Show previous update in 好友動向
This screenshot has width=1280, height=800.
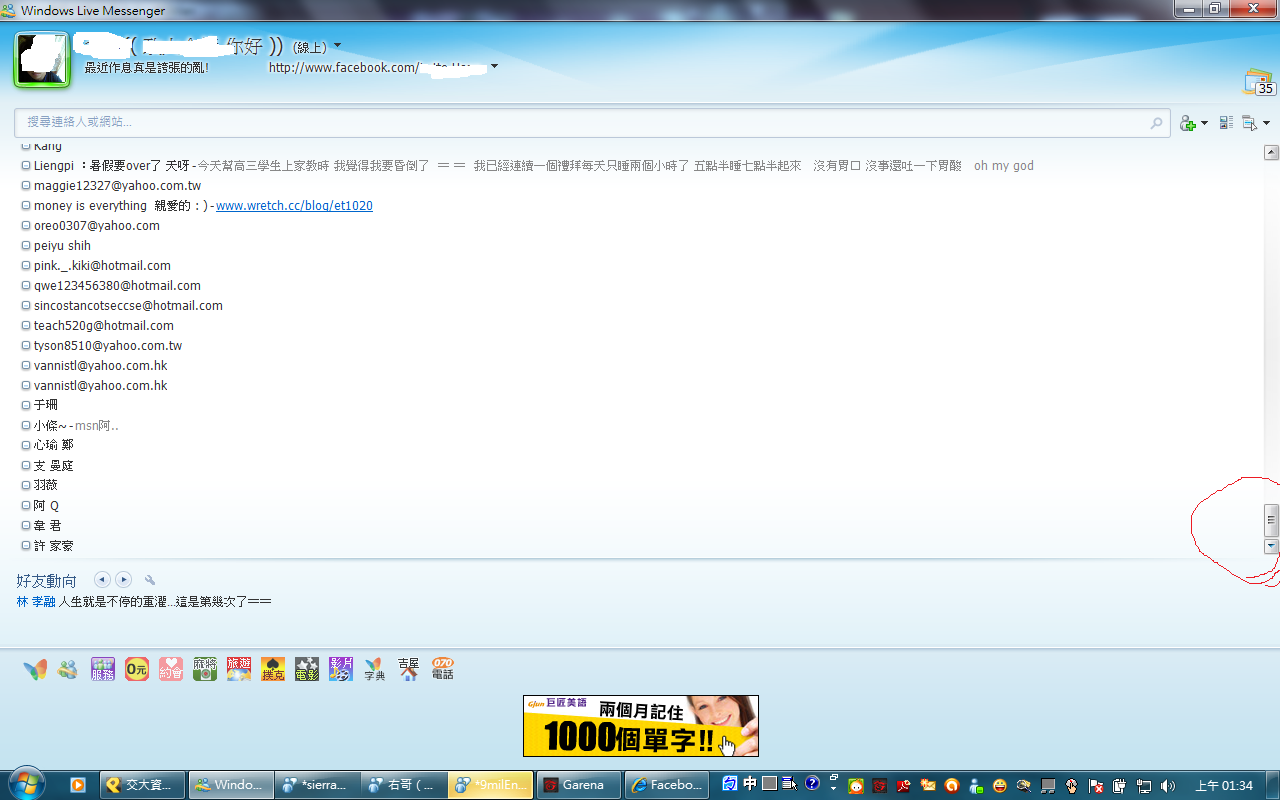coord(102,580)
